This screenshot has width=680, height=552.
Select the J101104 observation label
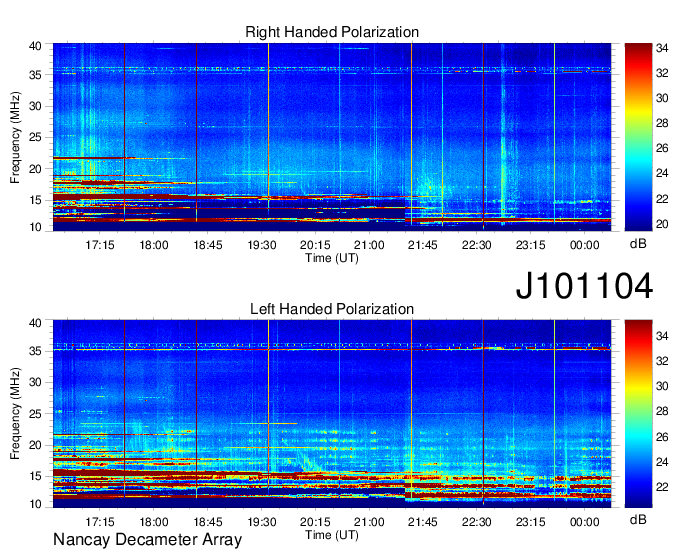(x=584, y=285)
